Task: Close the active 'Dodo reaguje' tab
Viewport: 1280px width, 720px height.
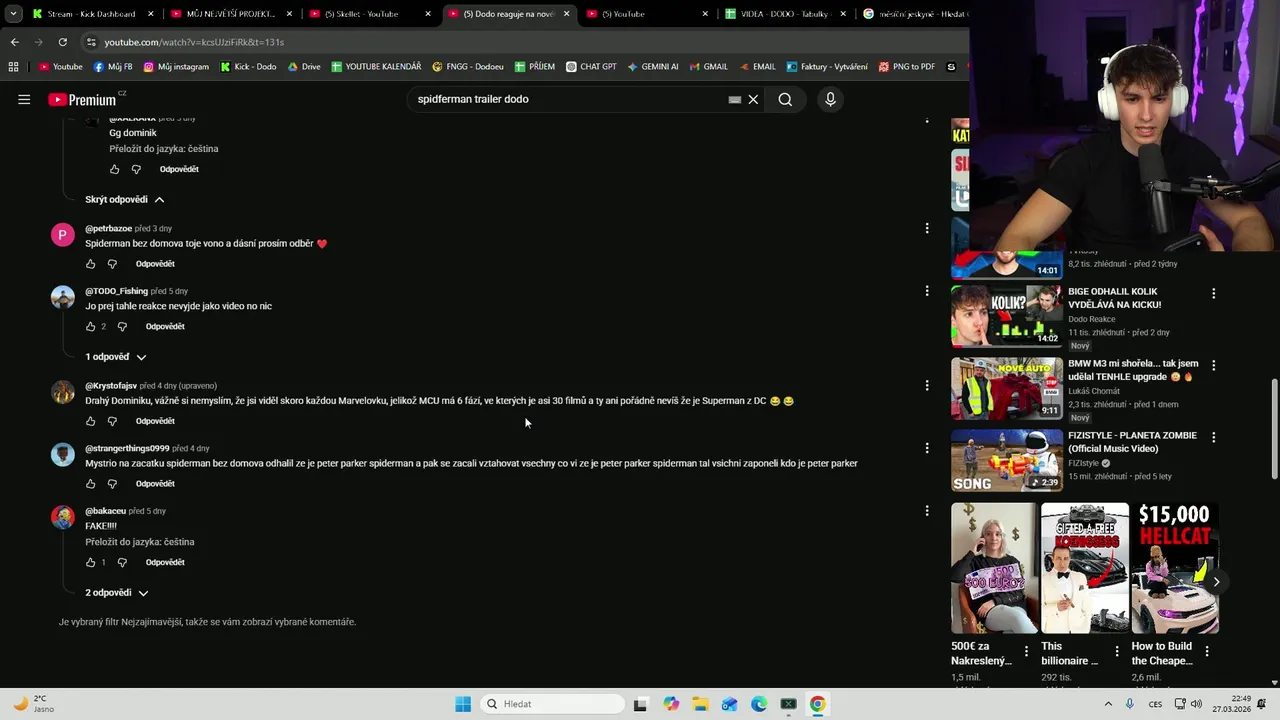Action: [x=567, y=14]
